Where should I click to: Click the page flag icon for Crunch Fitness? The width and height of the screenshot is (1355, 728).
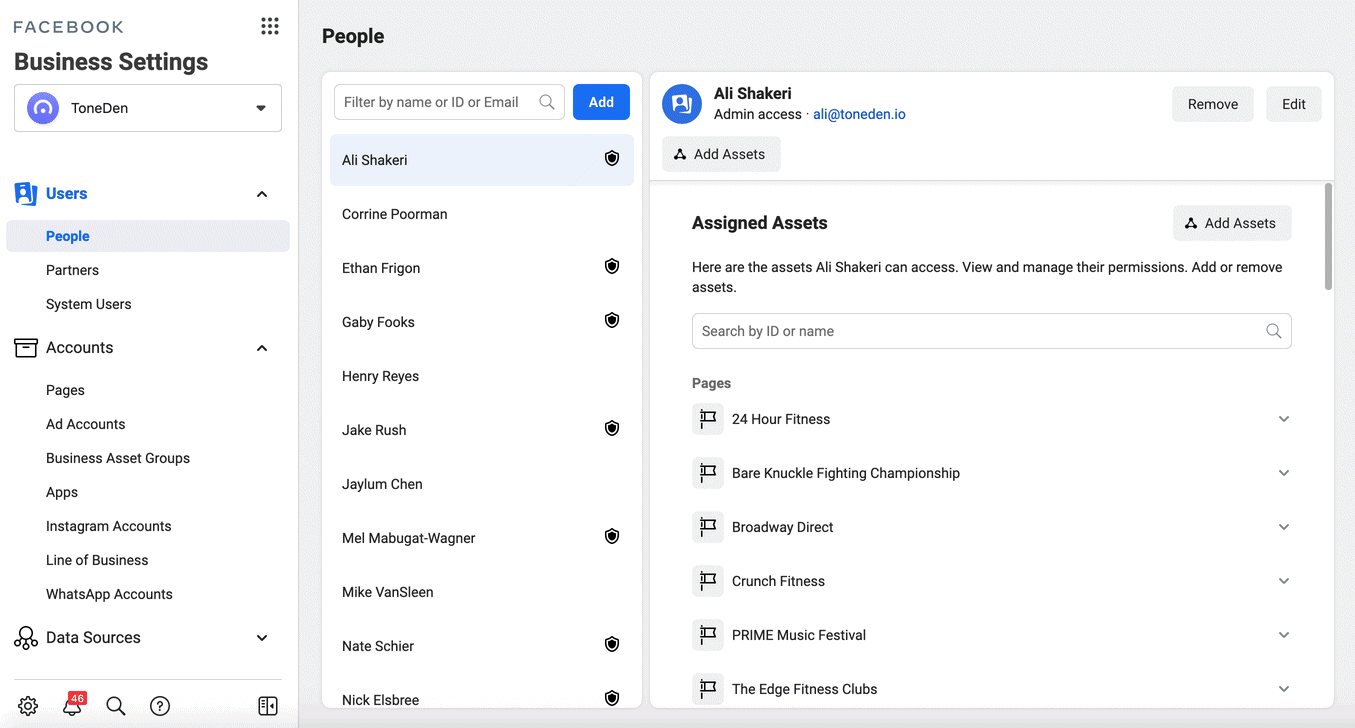tap(708, 581)
